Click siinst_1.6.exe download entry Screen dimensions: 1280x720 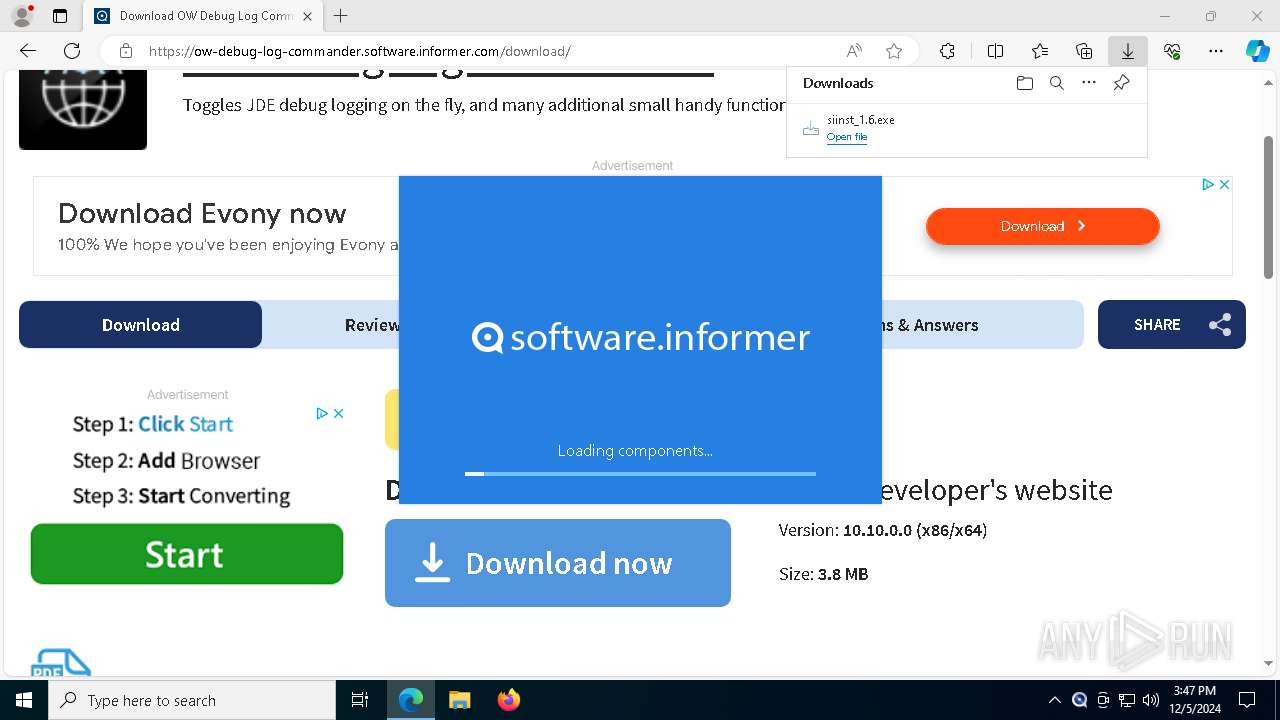pyautogui.click(x=966, y=128)
